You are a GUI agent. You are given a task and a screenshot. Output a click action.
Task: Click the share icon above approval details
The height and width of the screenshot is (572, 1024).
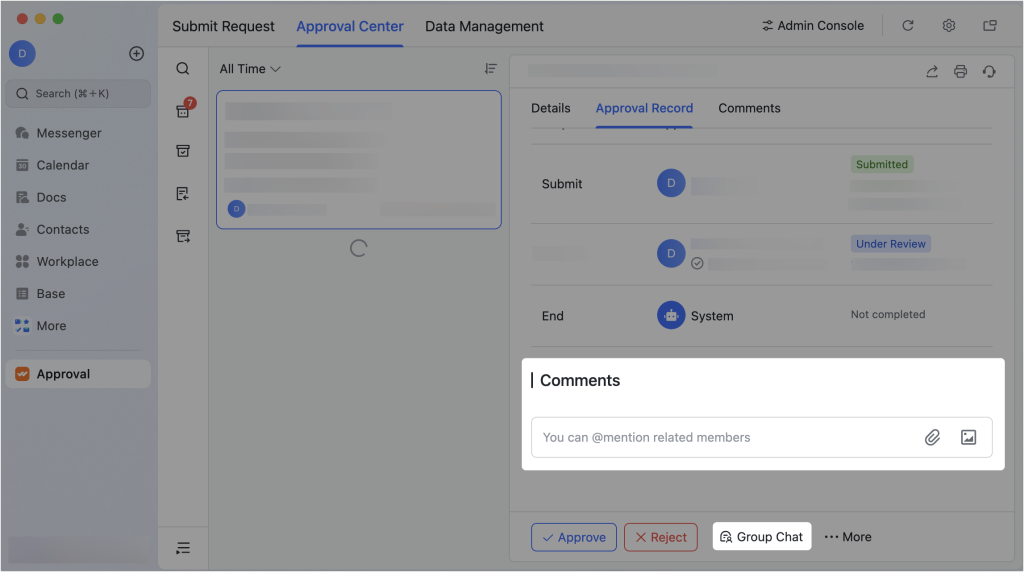[932, 71]
